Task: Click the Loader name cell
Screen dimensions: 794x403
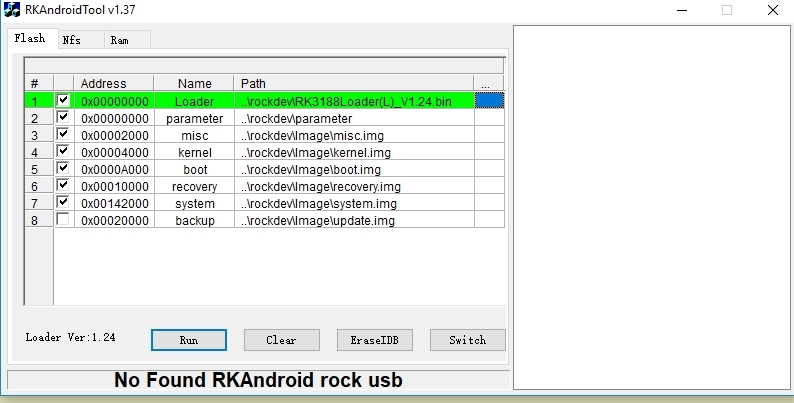Action: tap(194, 101)
